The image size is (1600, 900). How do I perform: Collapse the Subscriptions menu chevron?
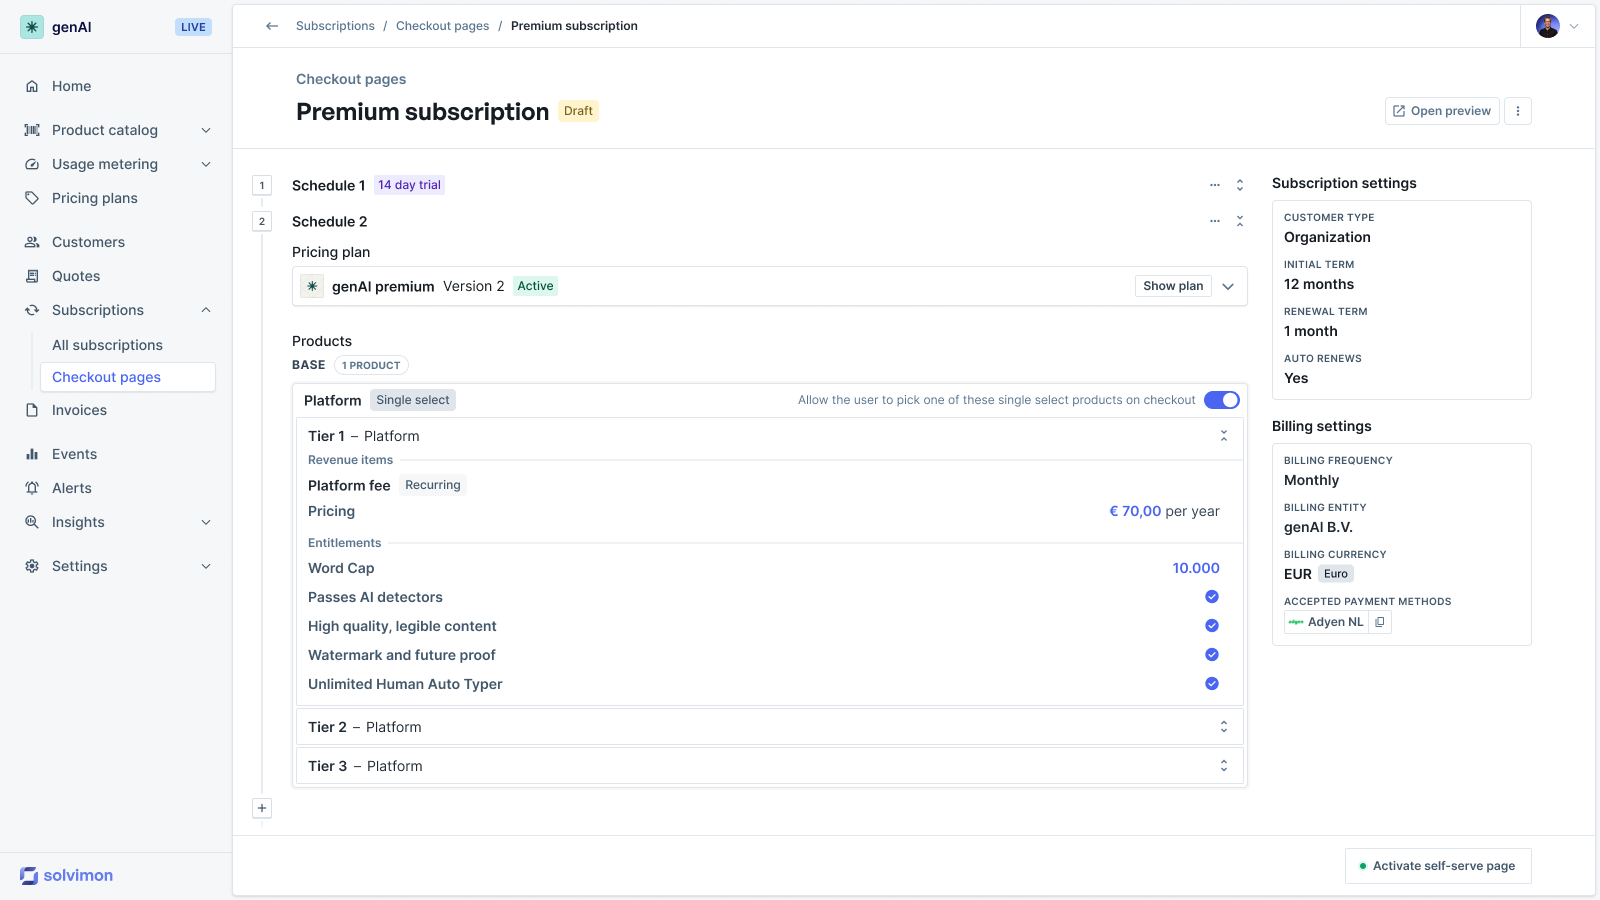click(x=206, y=310)
